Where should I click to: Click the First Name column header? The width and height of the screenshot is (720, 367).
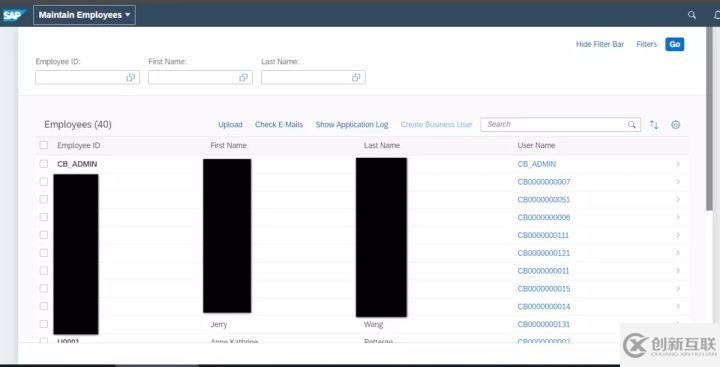228,145
